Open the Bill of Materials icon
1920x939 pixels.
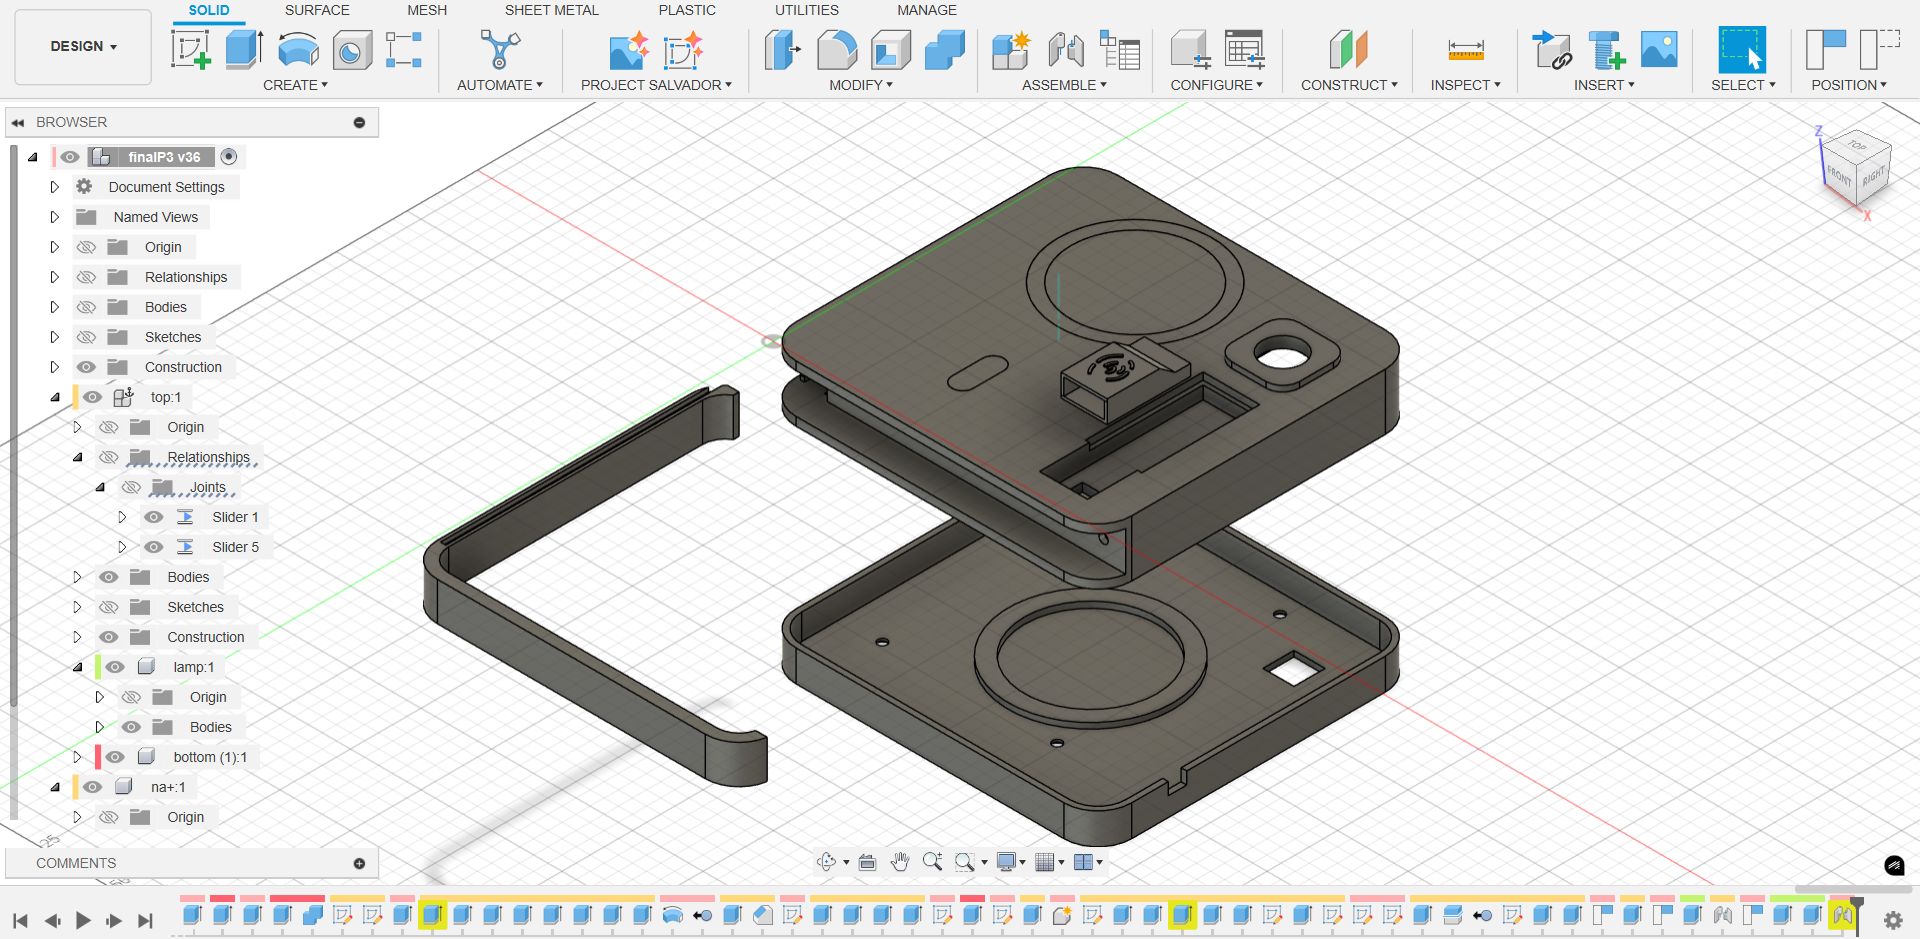click(x=1120, y=49)
